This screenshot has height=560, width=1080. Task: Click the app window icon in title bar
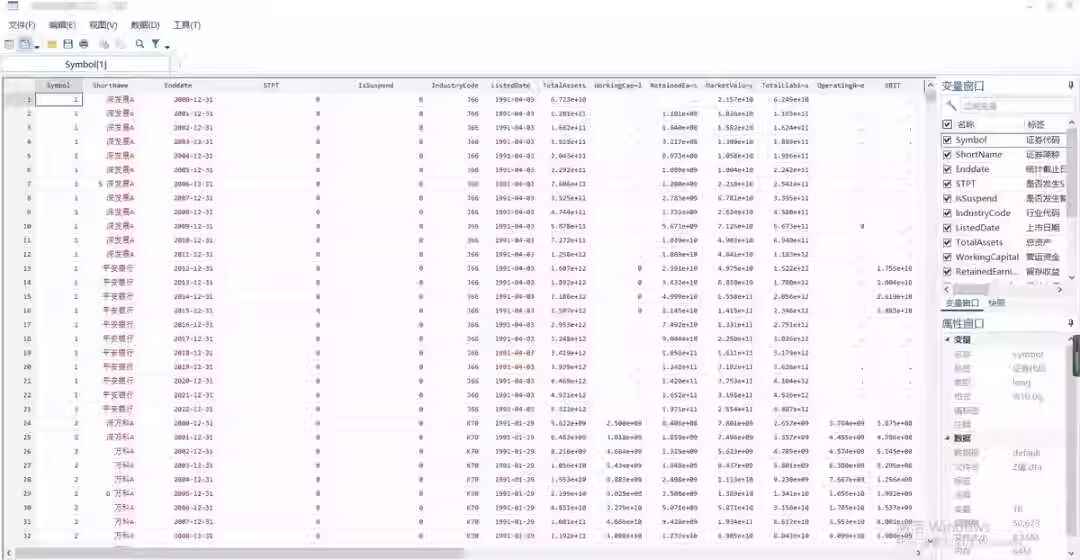click(x=12, y=6)
